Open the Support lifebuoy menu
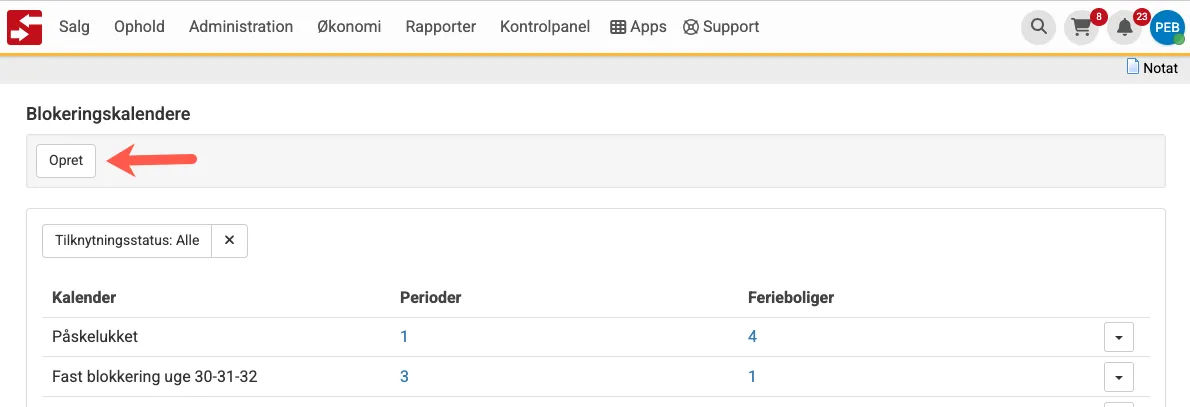The width and height of the screenshot is (1190, 407). pos(721,27)
